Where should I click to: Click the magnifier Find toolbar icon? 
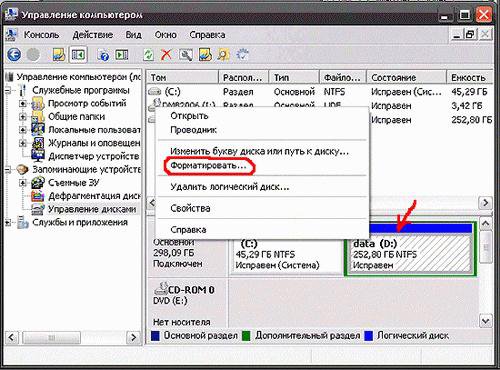(223, 55)
